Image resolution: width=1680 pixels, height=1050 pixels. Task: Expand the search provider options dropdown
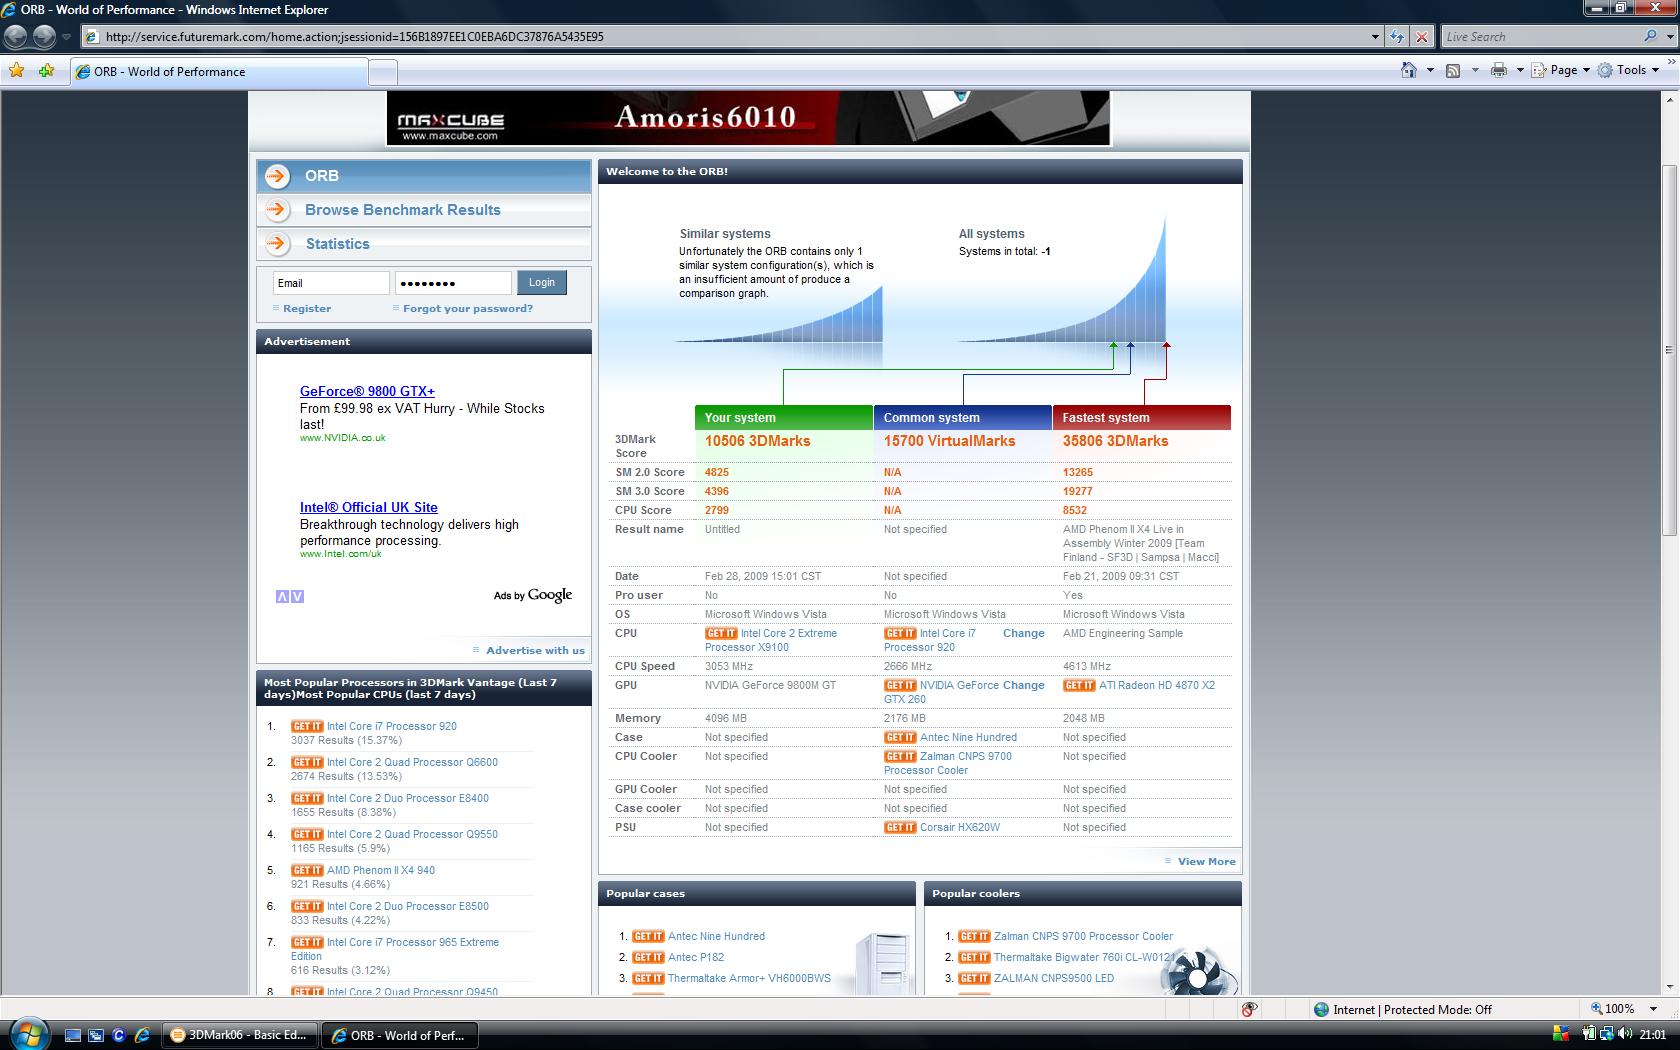tap(1669, 37)
